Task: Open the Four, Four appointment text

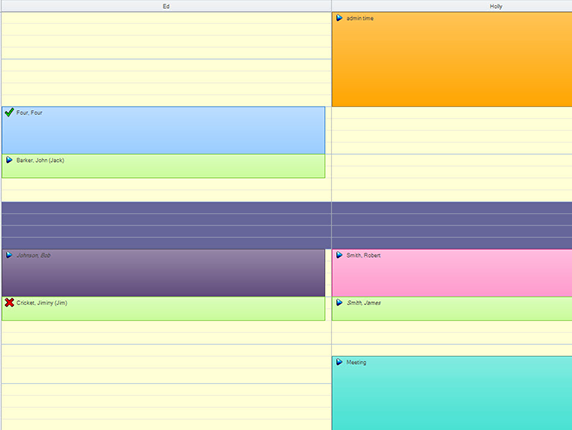Action: click(30, 113)
